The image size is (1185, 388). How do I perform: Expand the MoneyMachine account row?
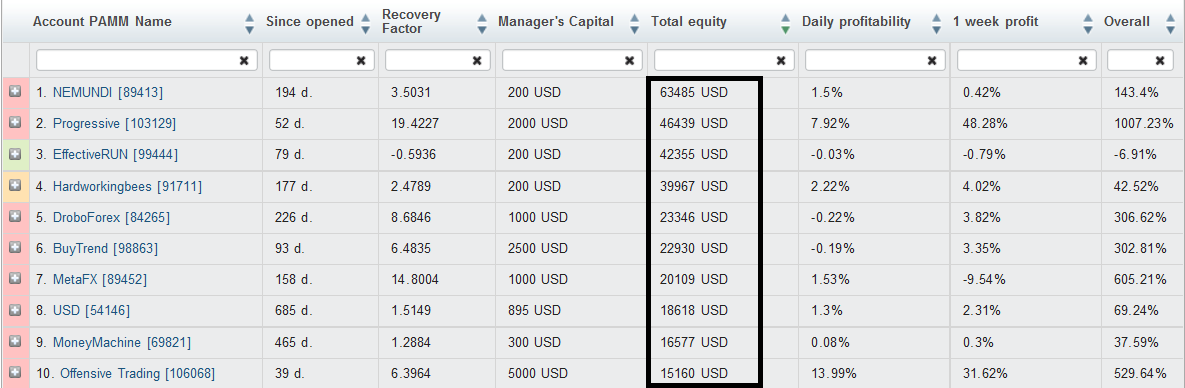[15, 342]
